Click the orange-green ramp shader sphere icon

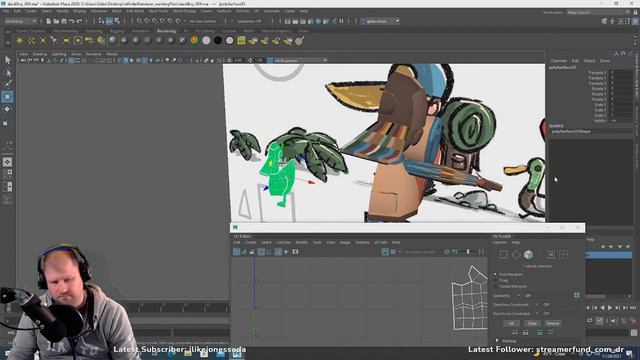point(194,40)
